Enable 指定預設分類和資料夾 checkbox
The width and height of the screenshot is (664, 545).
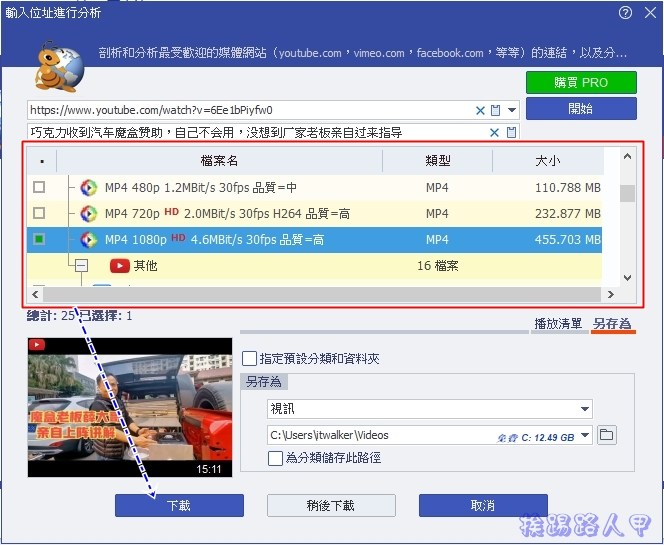249,359
